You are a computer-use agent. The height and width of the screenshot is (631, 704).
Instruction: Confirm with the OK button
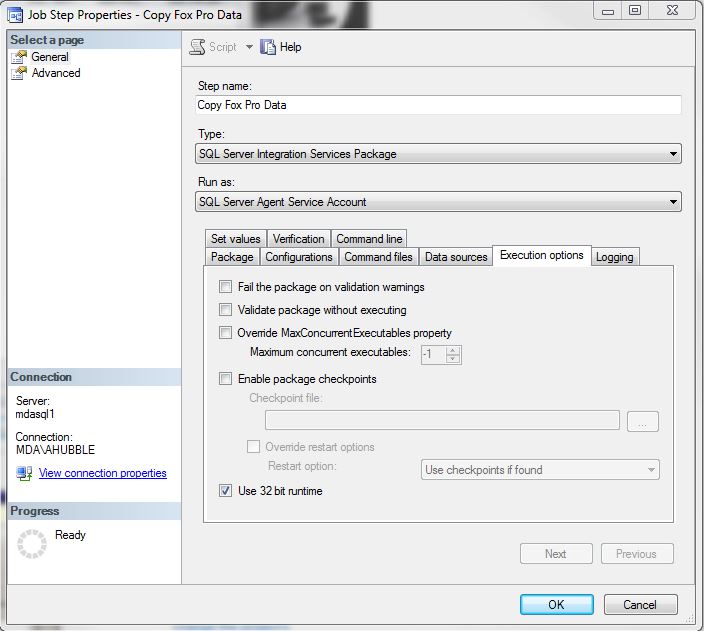tap(557, 605)
